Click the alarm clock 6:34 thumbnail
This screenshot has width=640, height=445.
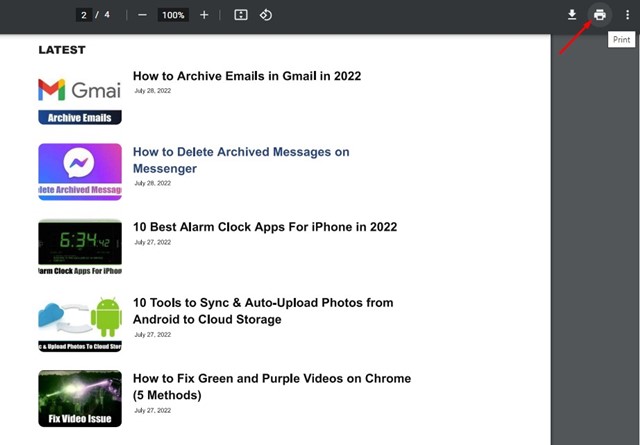pos(80,248)
